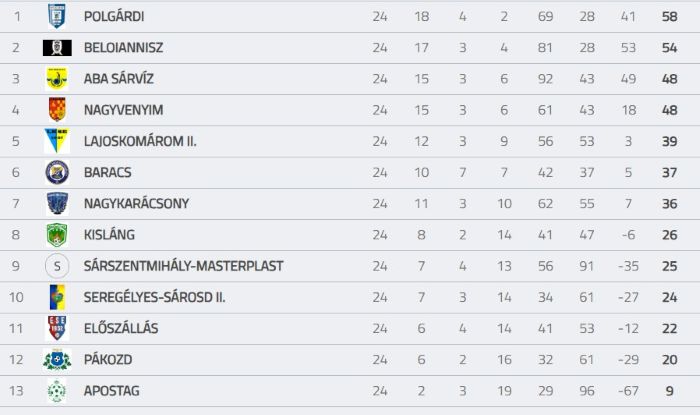Click the Polgárdi team crest

coord(57,16)
